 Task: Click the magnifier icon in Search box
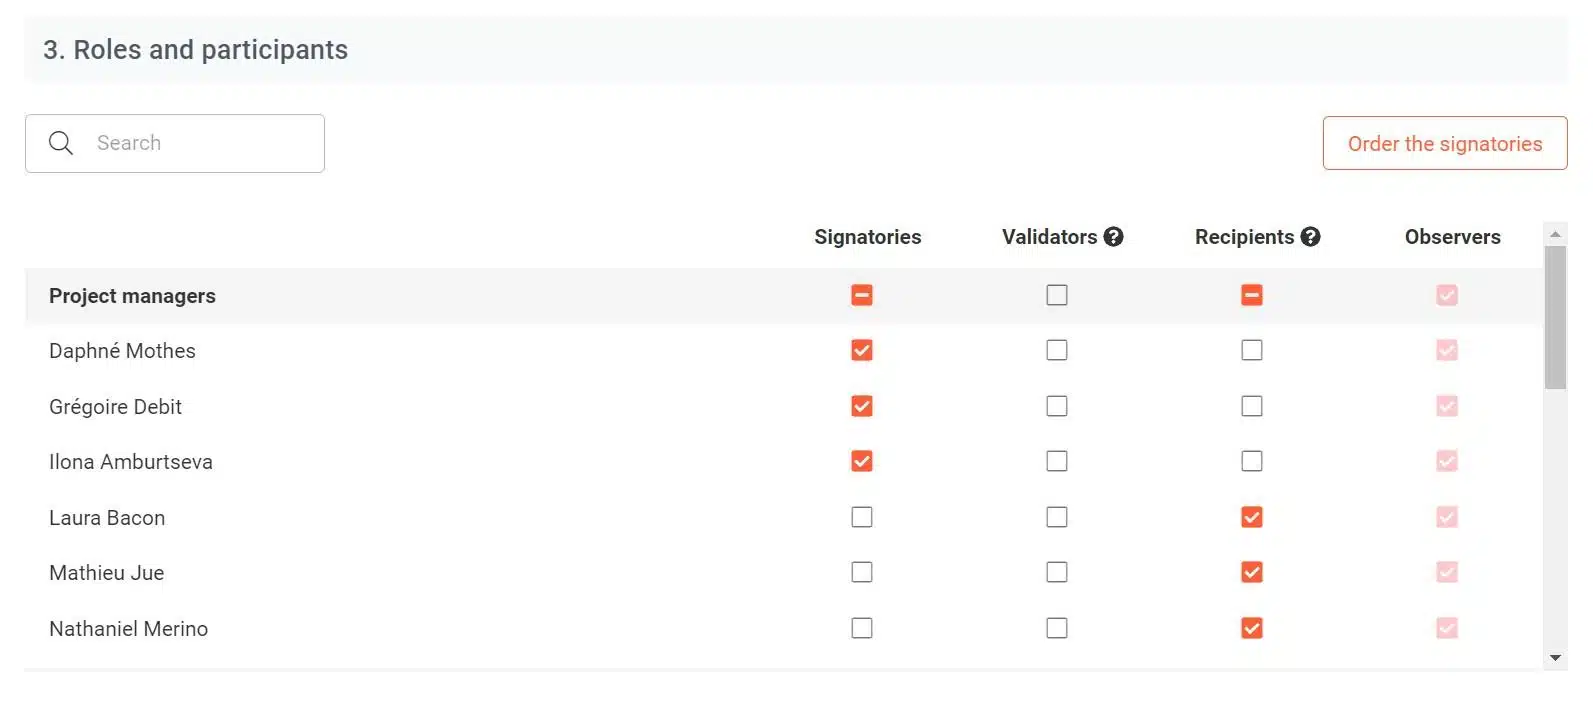pyautogui.click(x=61, y=143)
